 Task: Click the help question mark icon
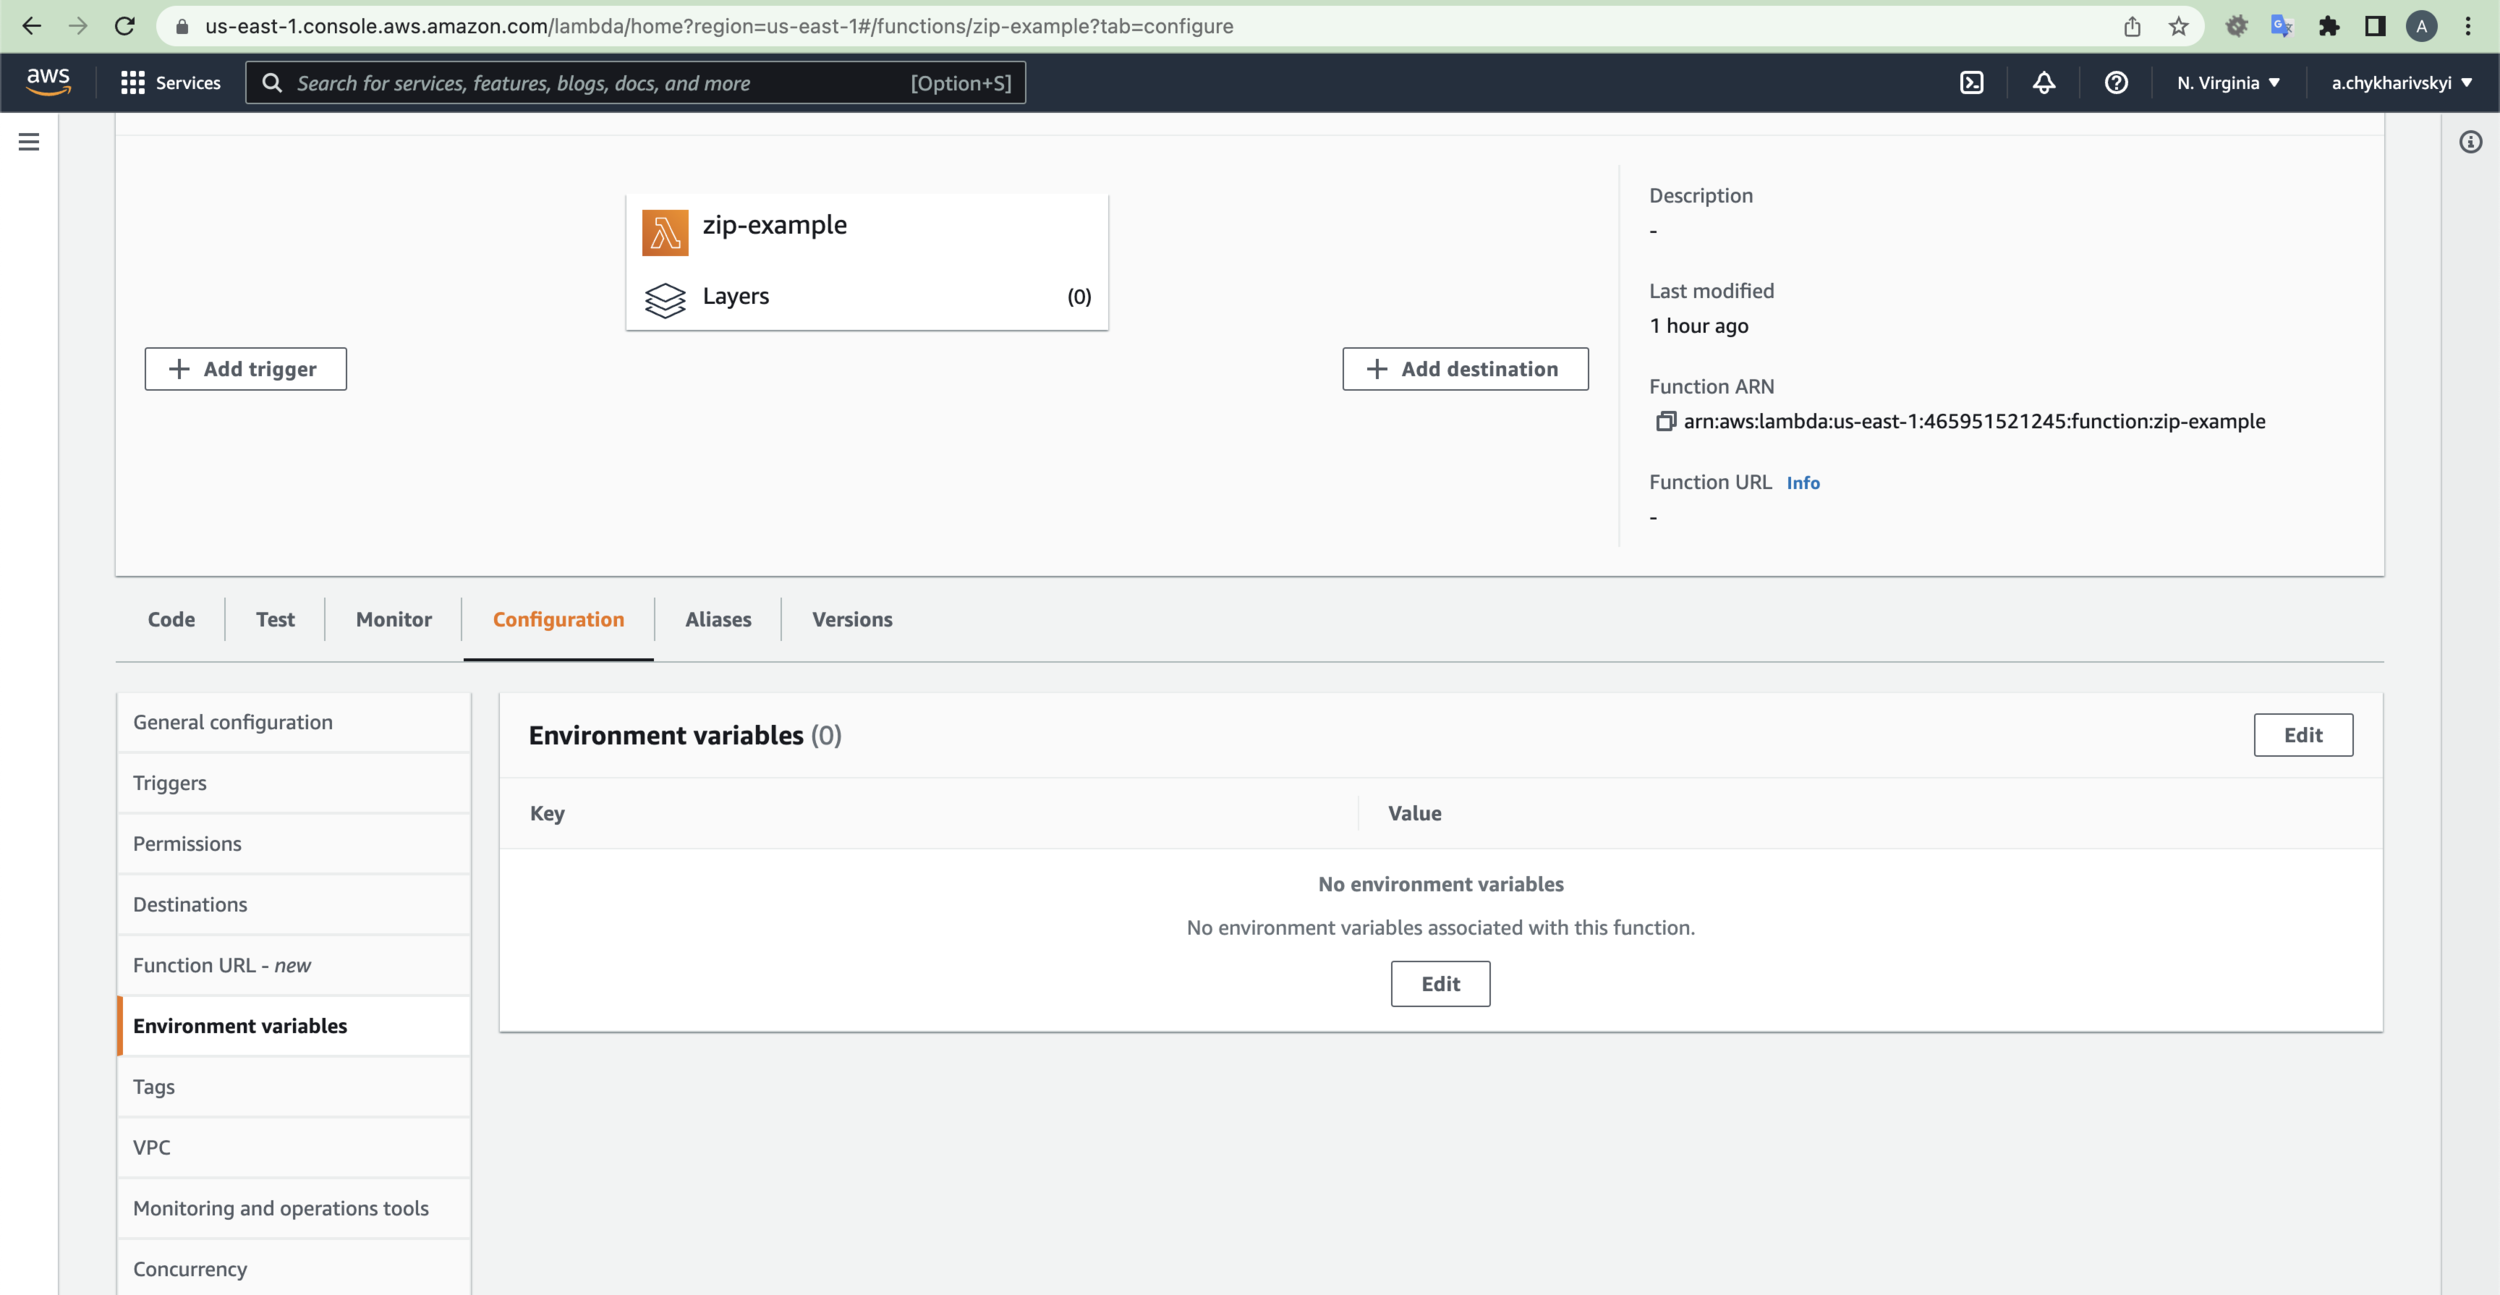(x=2115, y=83)
